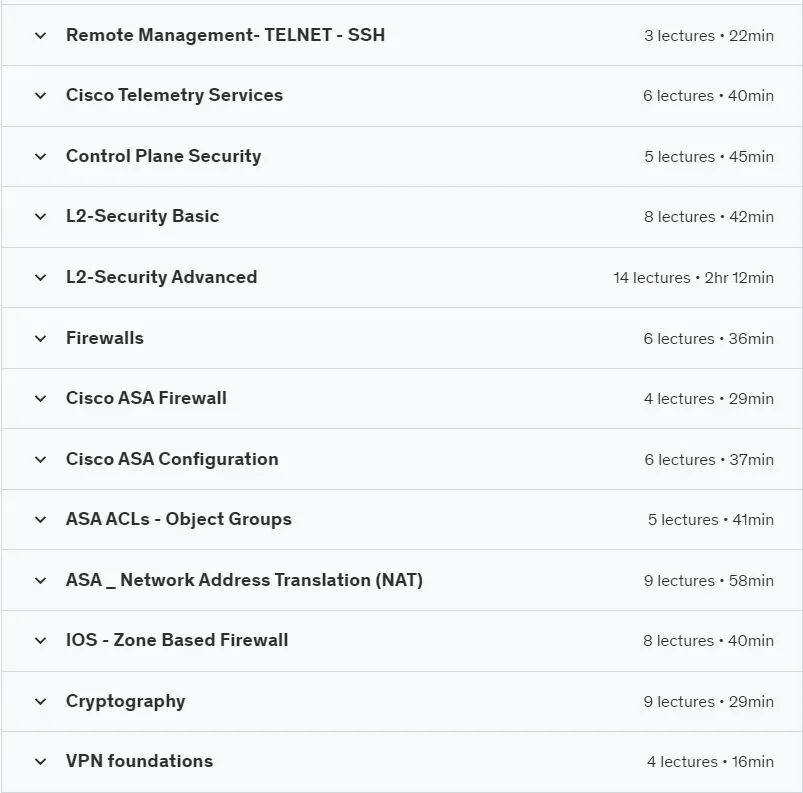Viewport: 803px width, 793px height.
Task: Click '9 lectures • 58min' on NAT row
Action: 709,580
